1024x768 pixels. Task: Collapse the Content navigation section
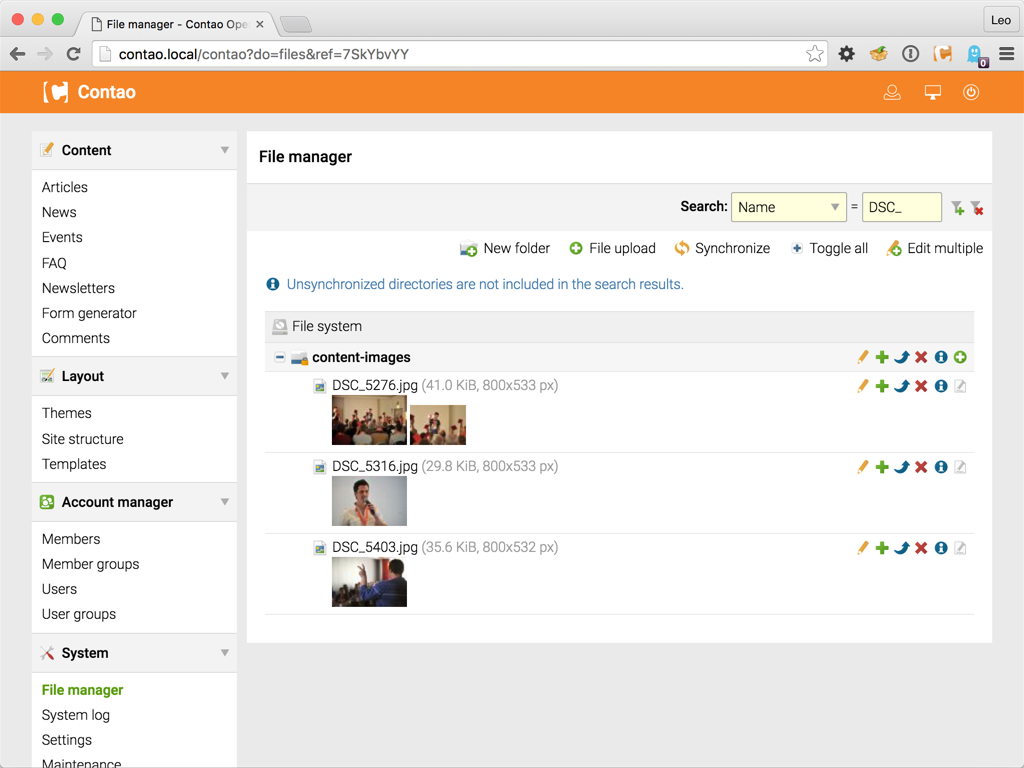(225, 150)
